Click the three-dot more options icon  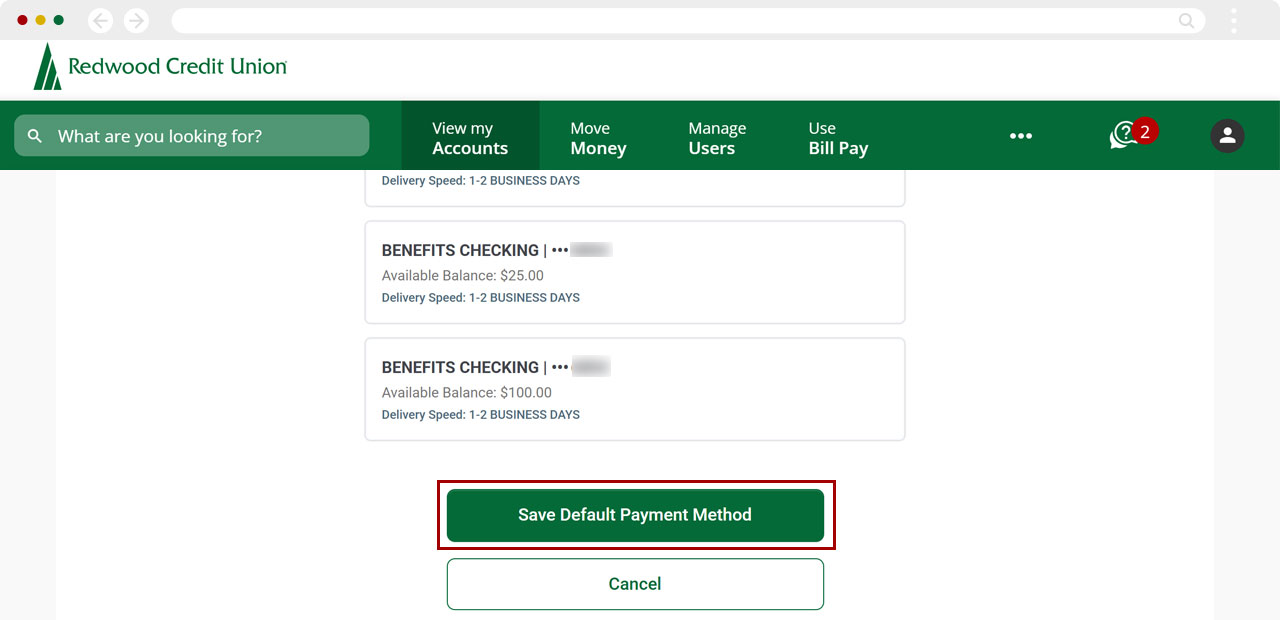[x=1020, y=136]
